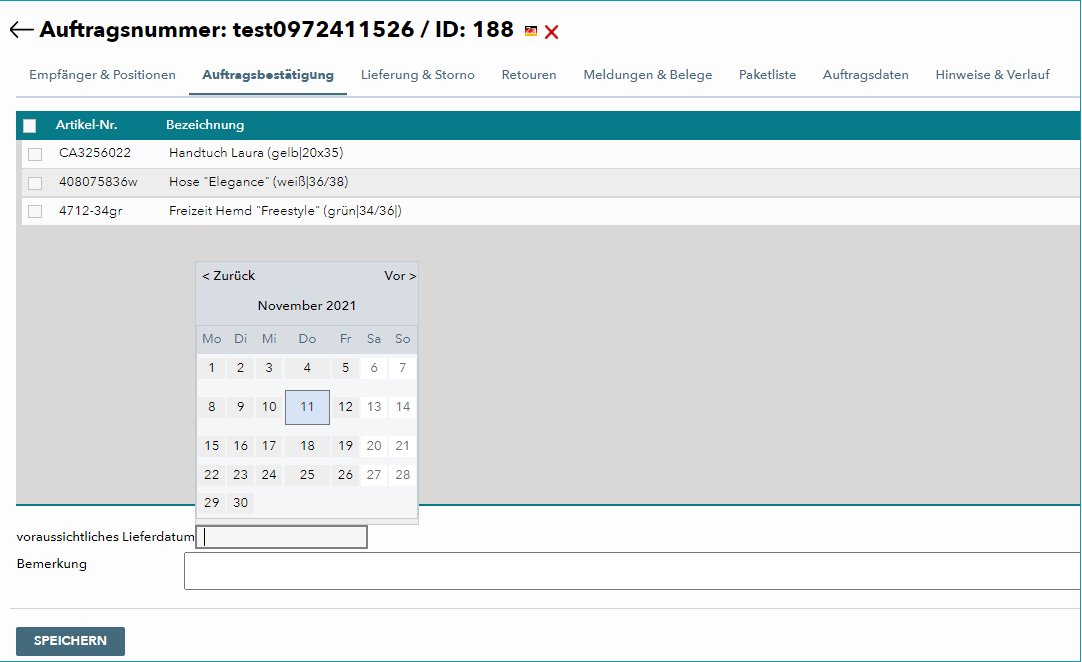Click the Freizeit Hemd "Freestyle" description
The height and width of the screenshot is (662, 1082).
[285, 211]
